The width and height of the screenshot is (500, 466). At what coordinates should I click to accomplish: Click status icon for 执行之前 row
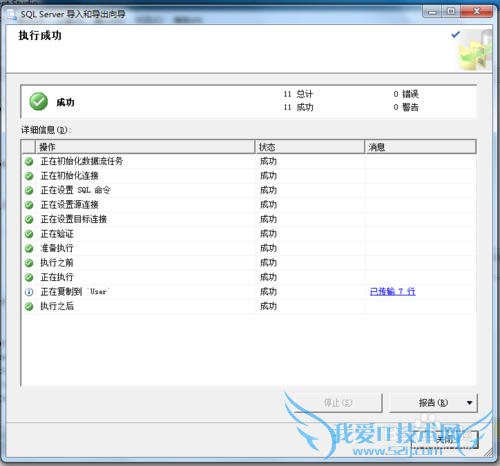29,263
